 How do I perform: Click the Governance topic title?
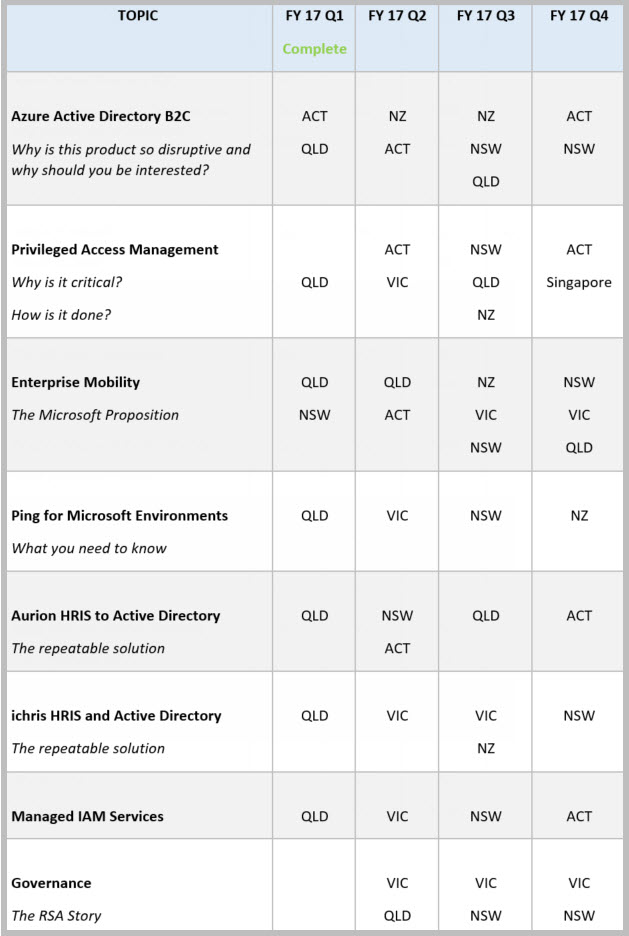point(51,883)
